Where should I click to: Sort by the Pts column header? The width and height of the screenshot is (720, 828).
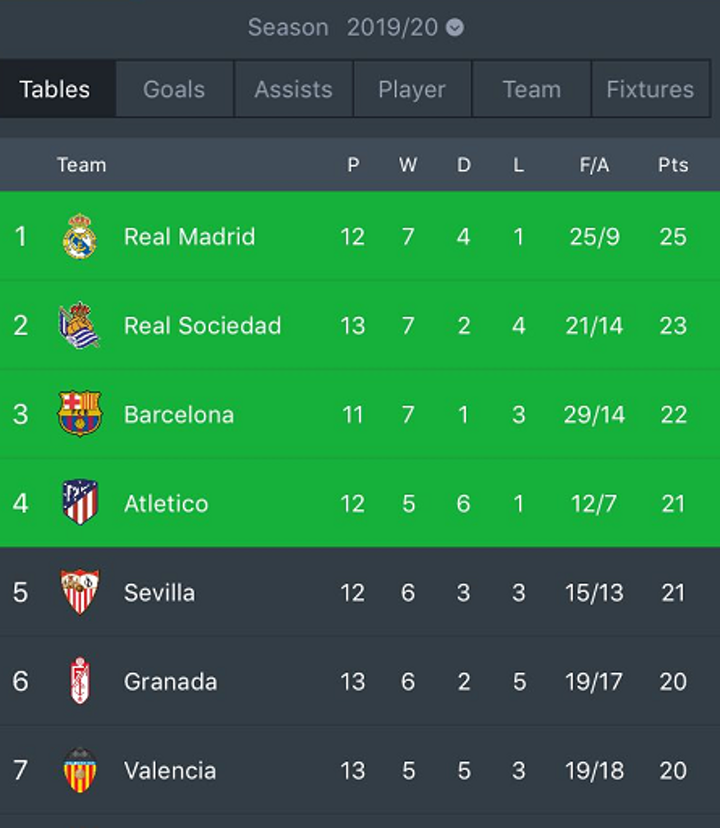pos(673,165)
